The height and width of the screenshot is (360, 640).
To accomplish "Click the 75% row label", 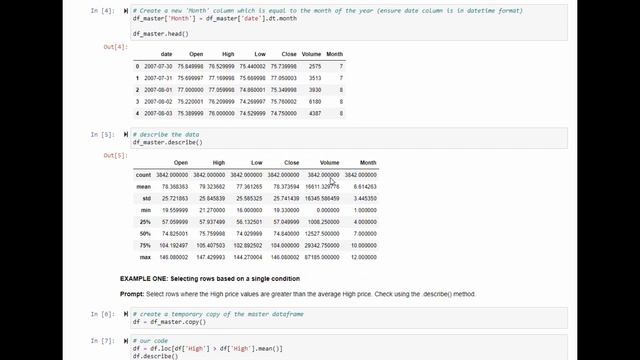I will (145, 245).
